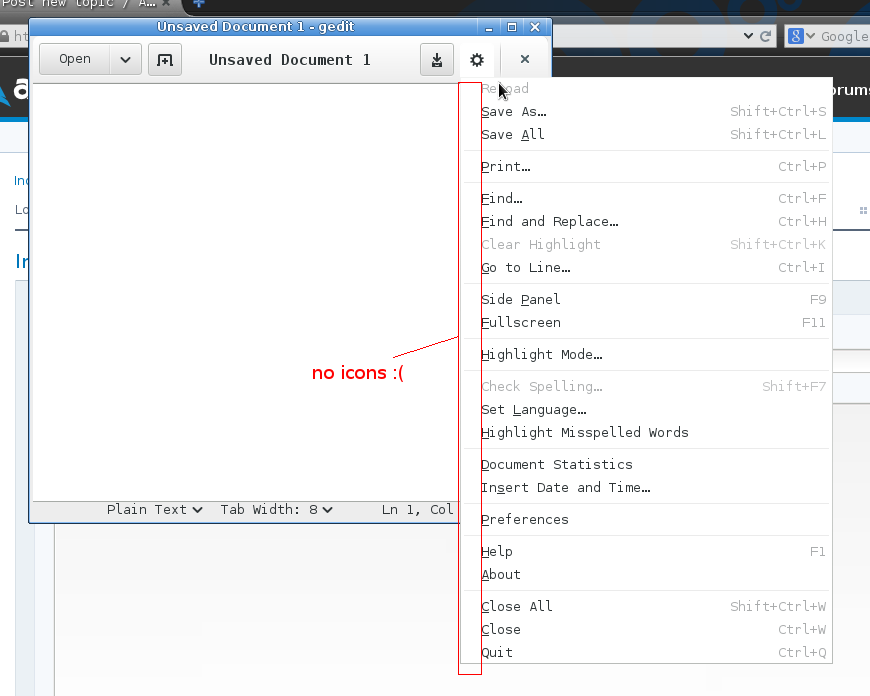Save the document using the save icon
The height and width of the screenshot is (696, 870).
tap(437, 59)
